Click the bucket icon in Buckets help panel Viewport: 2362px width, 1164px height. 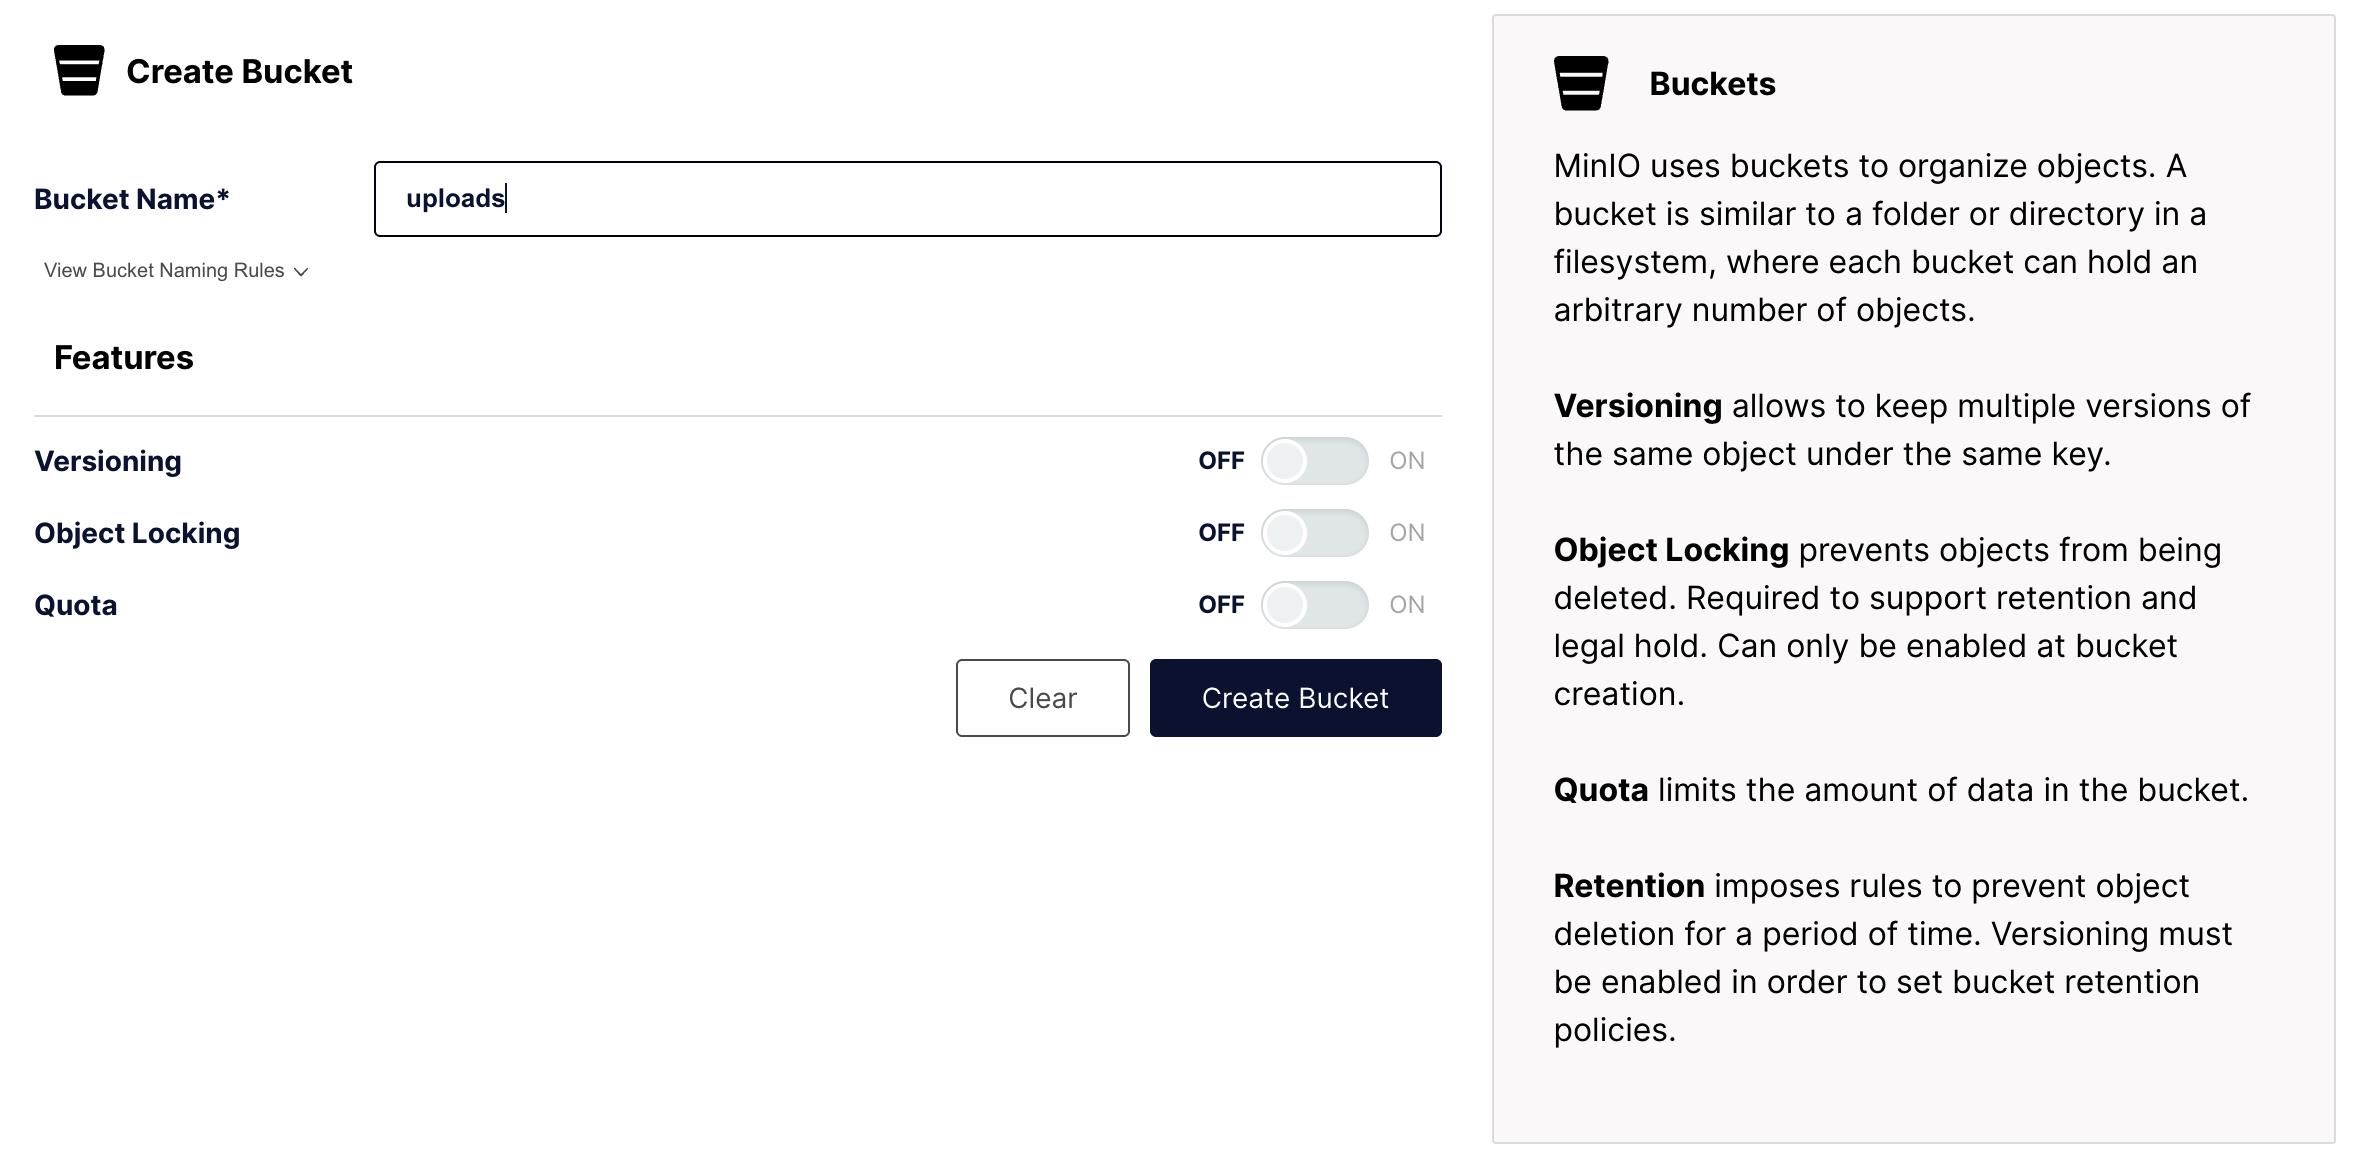(x=1581, y=83)
